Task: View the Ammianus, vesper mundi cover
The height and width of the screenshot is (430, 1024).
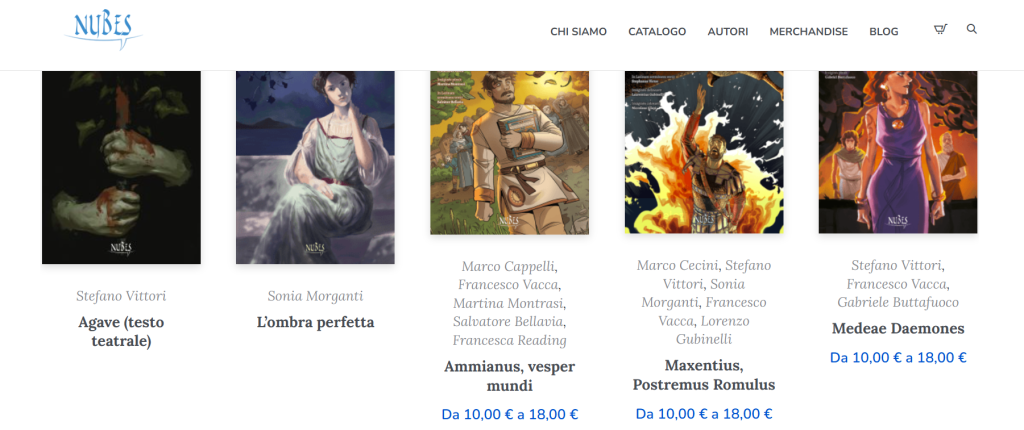Action: click(509, 152)
